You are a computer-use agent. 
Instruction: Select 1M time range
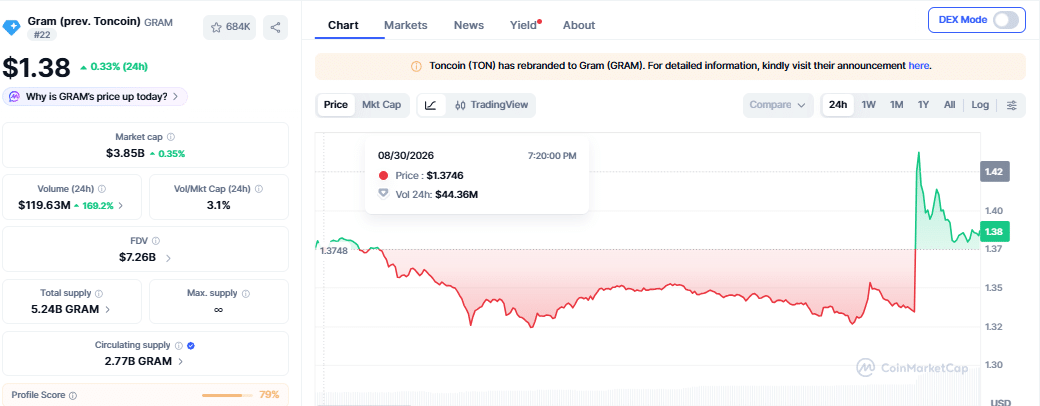pyautogui.click(x=897, y=105)
